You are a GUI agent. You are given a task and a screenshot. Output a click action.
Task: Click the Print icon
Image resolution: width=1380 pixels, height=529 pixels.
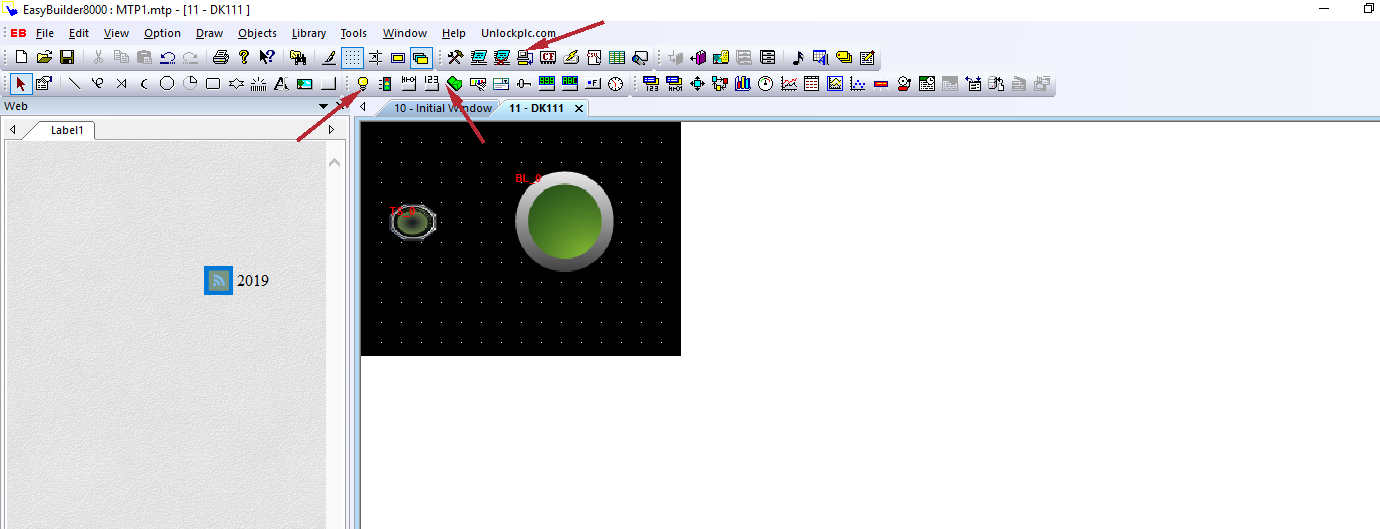(x=221, y=57)
